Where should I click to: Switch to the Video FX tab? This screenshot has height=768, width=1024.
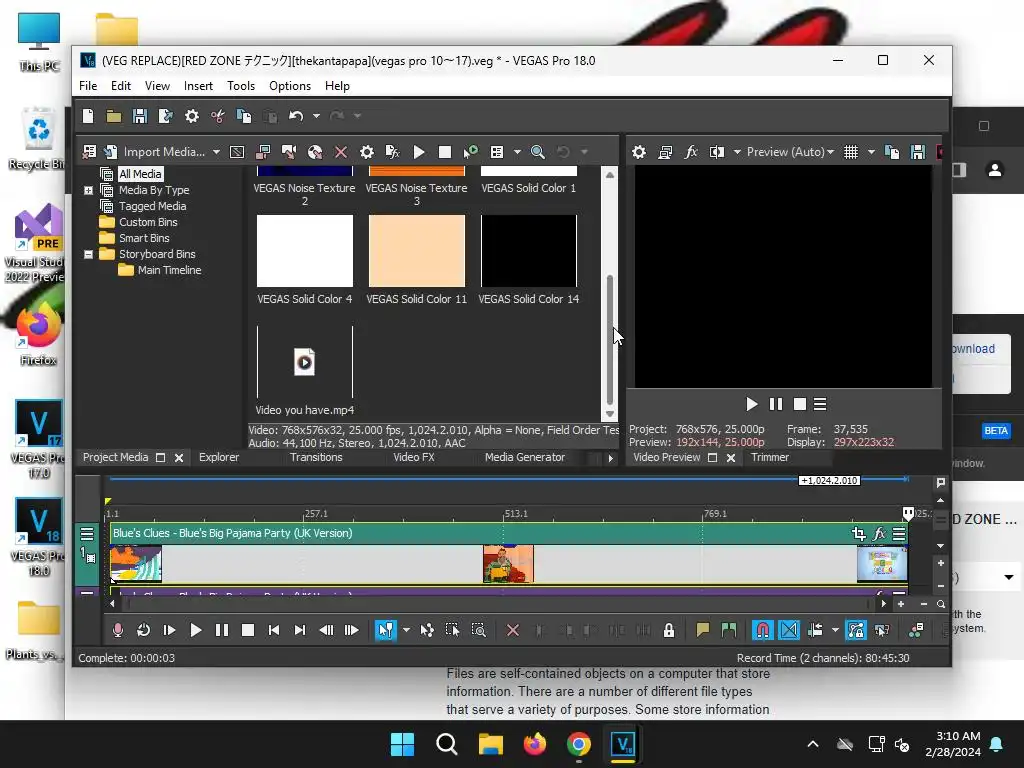point(413,457)
